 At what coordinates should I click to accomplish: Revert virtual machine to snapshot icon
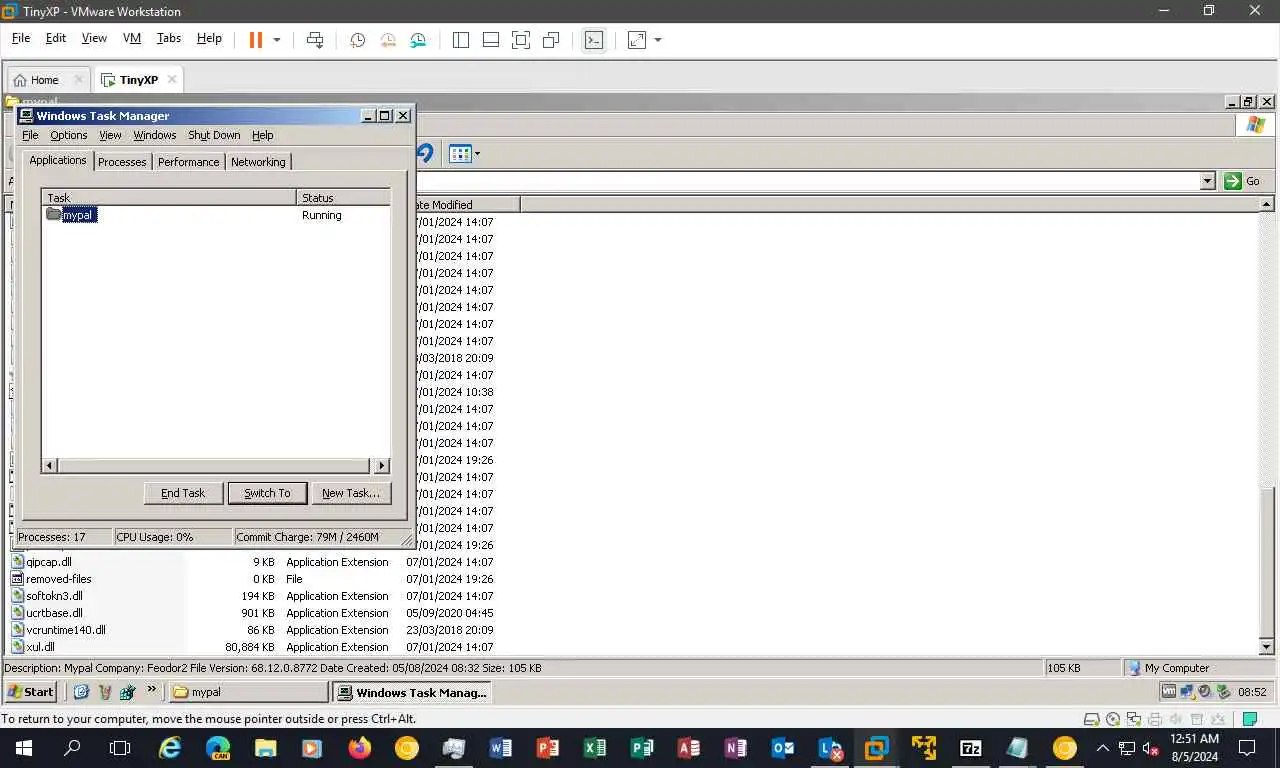tap(387, 40)
